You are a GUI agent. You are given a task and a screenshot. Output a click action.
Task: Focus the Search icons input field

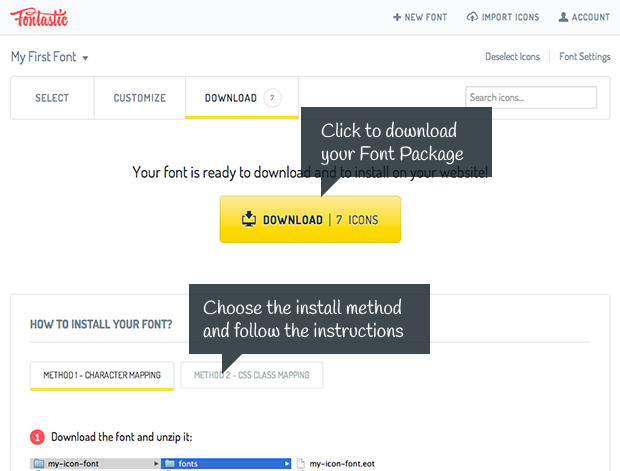(531, 97)
